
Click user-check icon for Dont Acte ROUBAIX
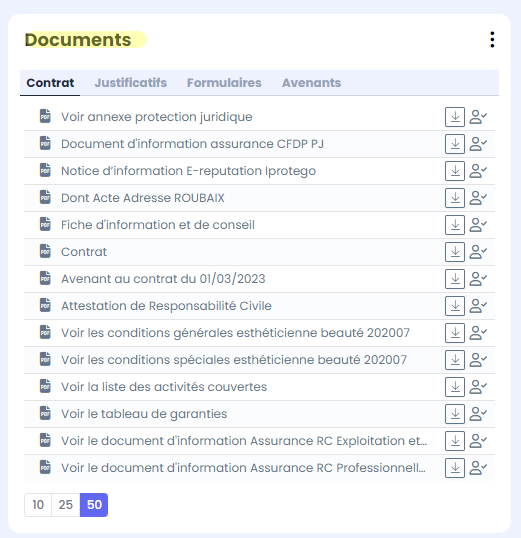478,198
